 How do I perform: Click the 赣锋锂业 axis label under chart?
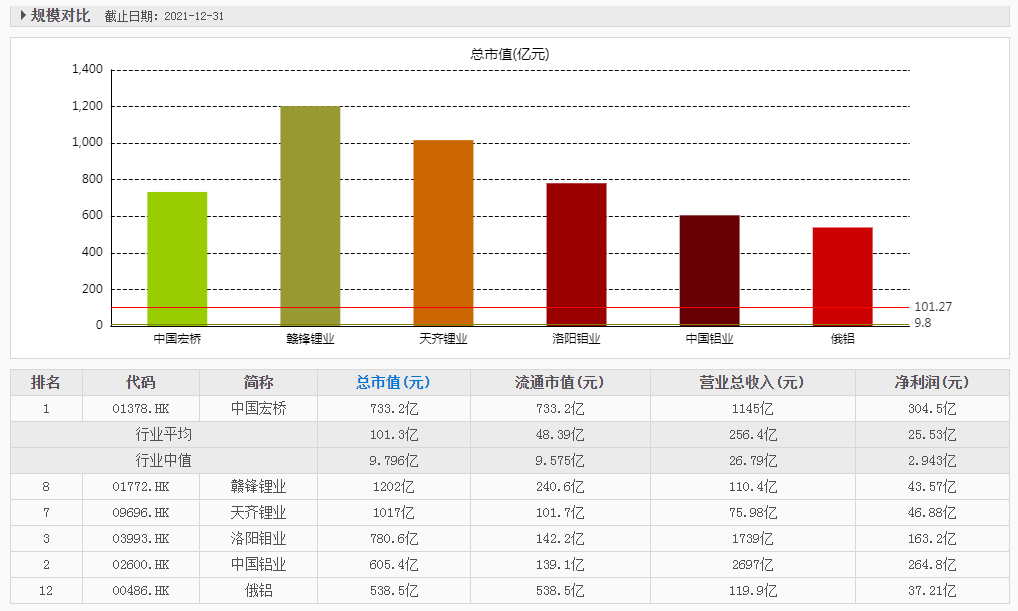click(310, 338)
